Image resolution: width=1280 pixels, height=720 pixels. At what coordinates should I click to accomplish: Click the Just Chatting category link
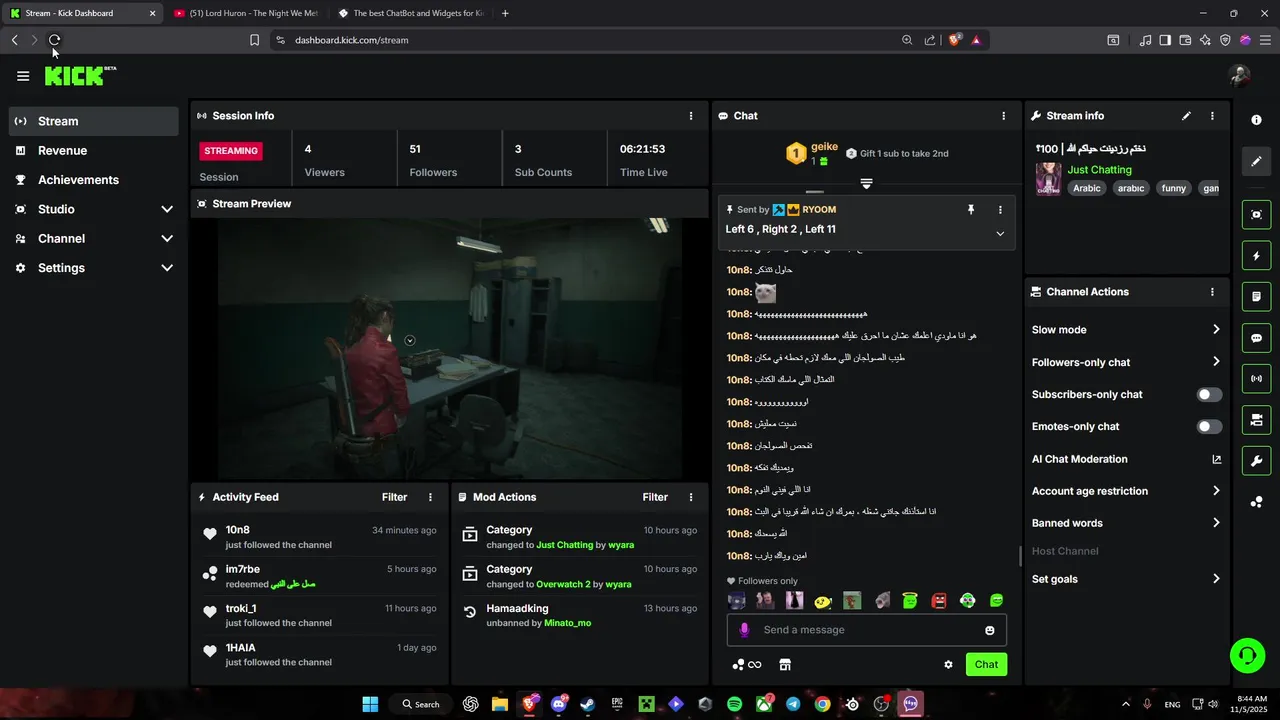tap(1099, 170)
